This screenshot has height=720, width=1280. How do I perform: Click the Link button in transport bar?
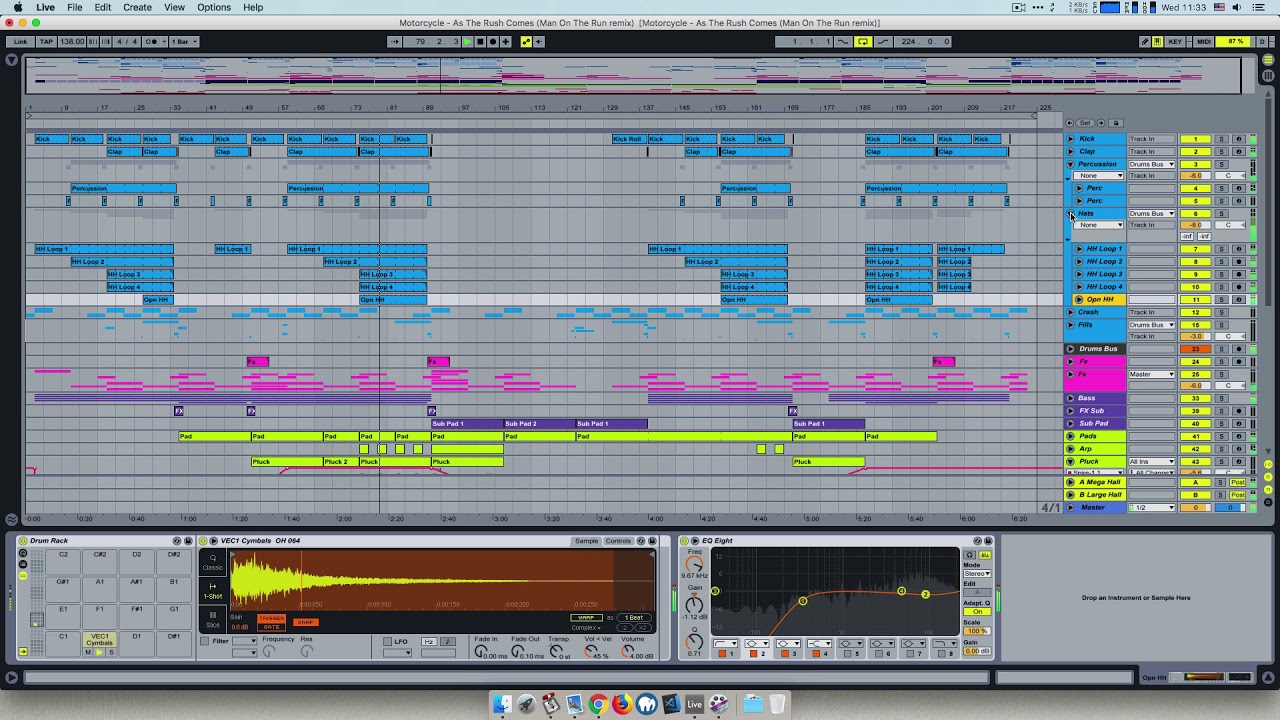coord(21,42)
